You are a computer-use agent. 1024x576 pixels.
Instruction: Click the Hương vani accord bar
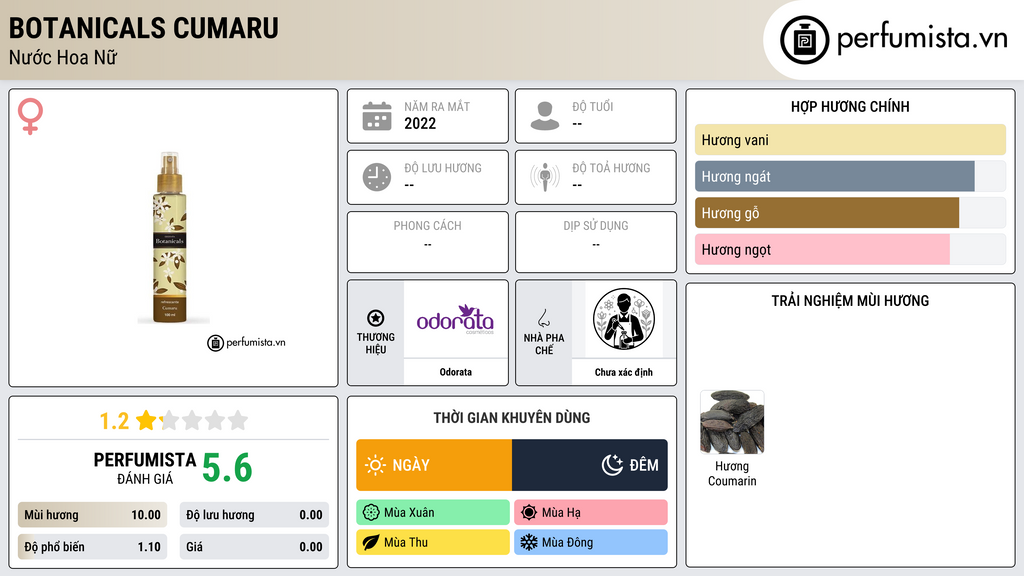tap(850, 140)
